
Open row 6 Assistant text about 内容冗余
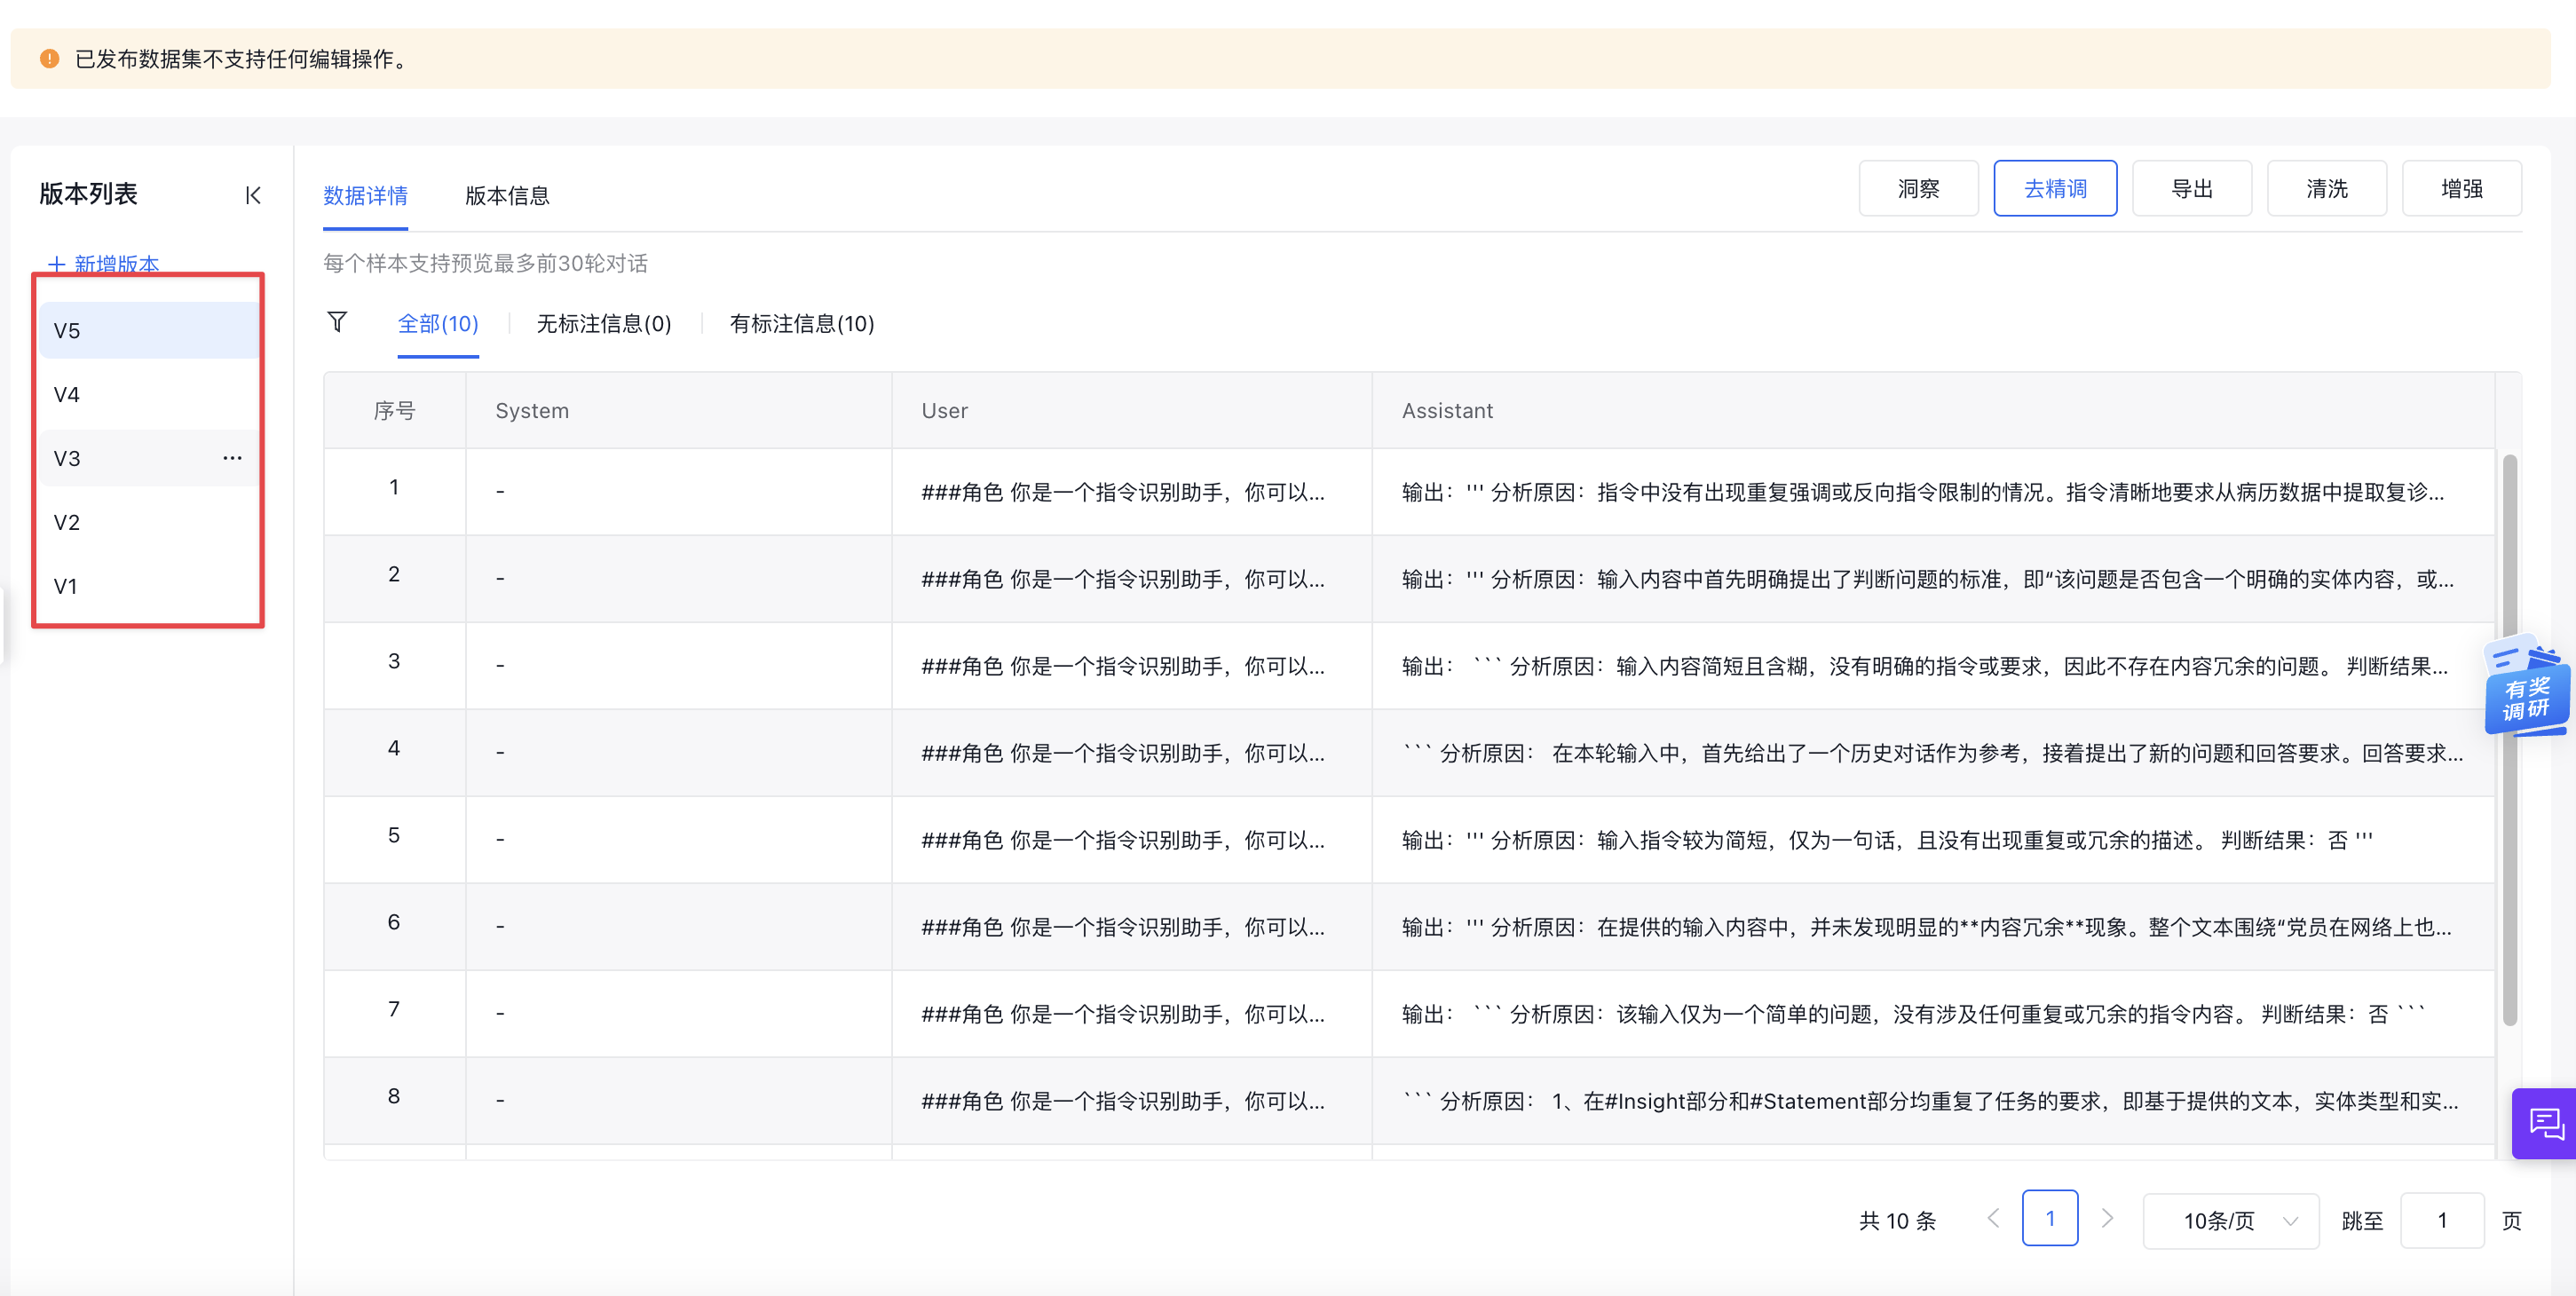1926,927
